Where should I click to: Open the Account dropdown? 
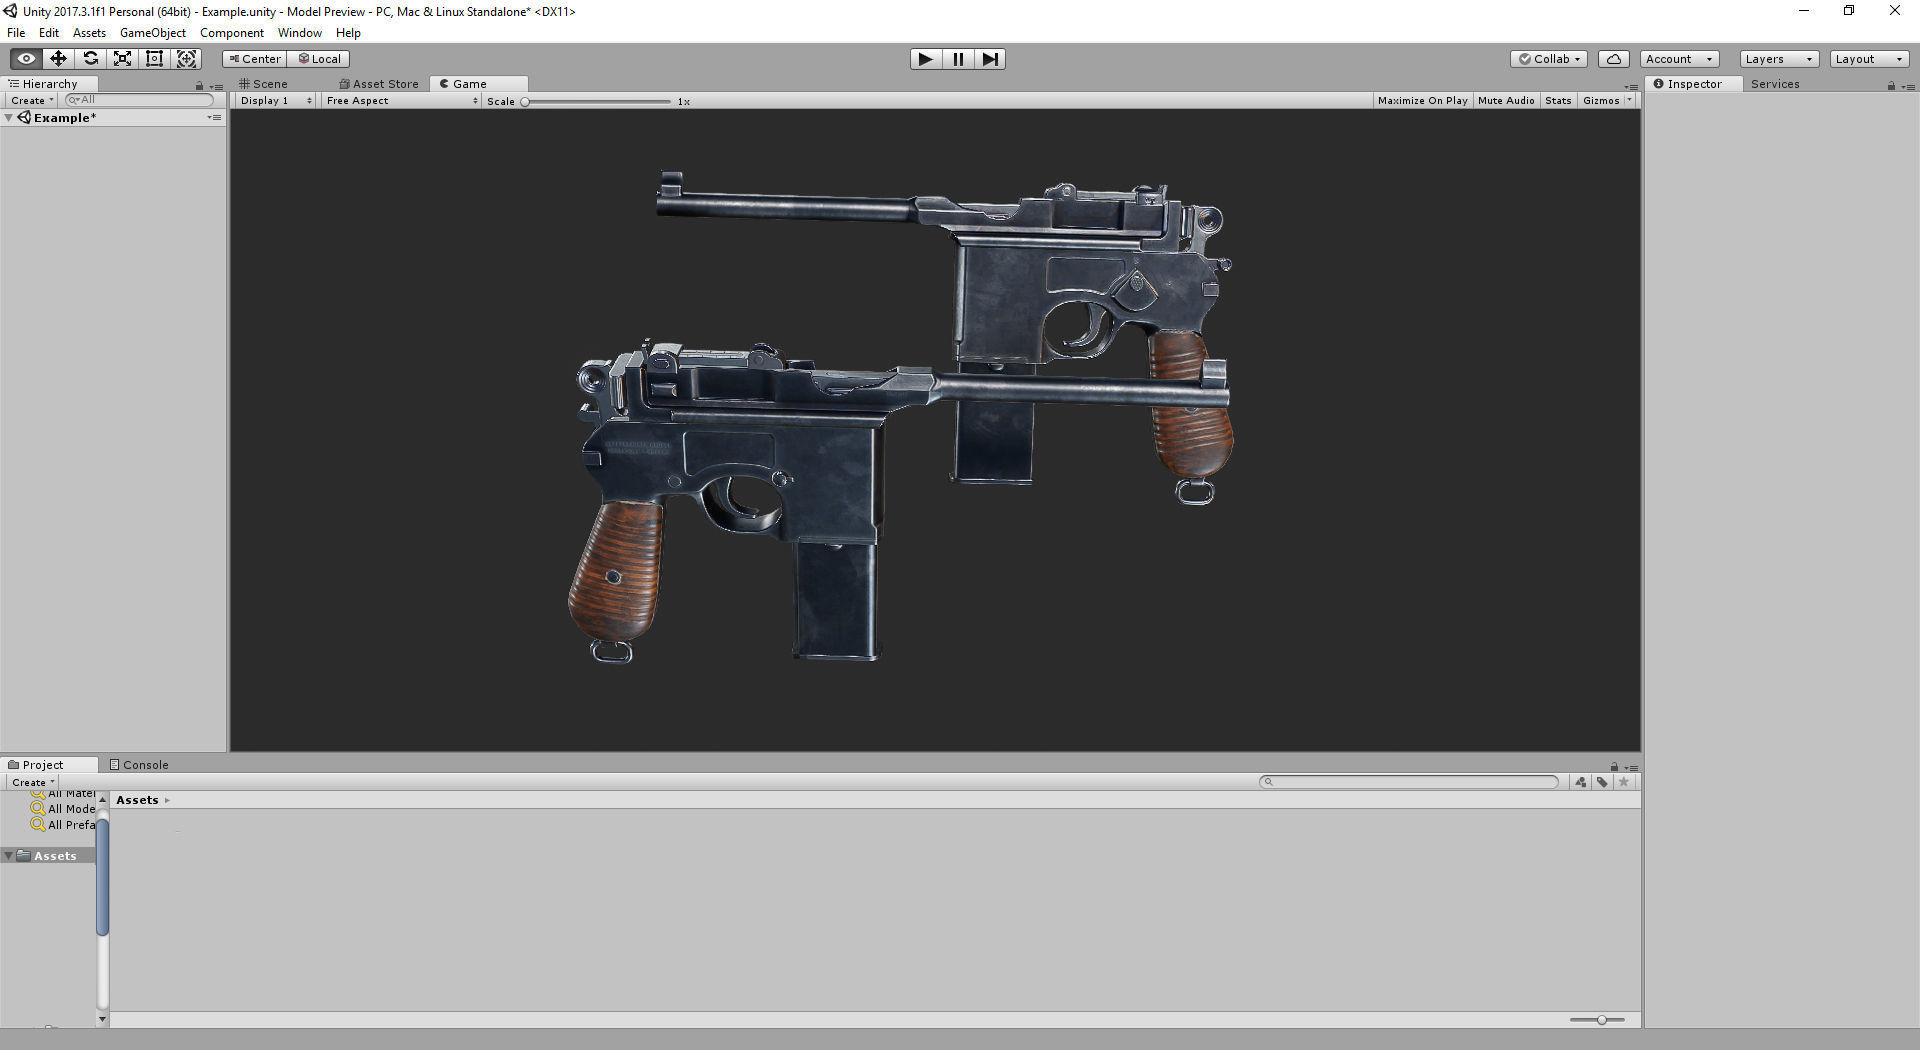point(1679,59)
